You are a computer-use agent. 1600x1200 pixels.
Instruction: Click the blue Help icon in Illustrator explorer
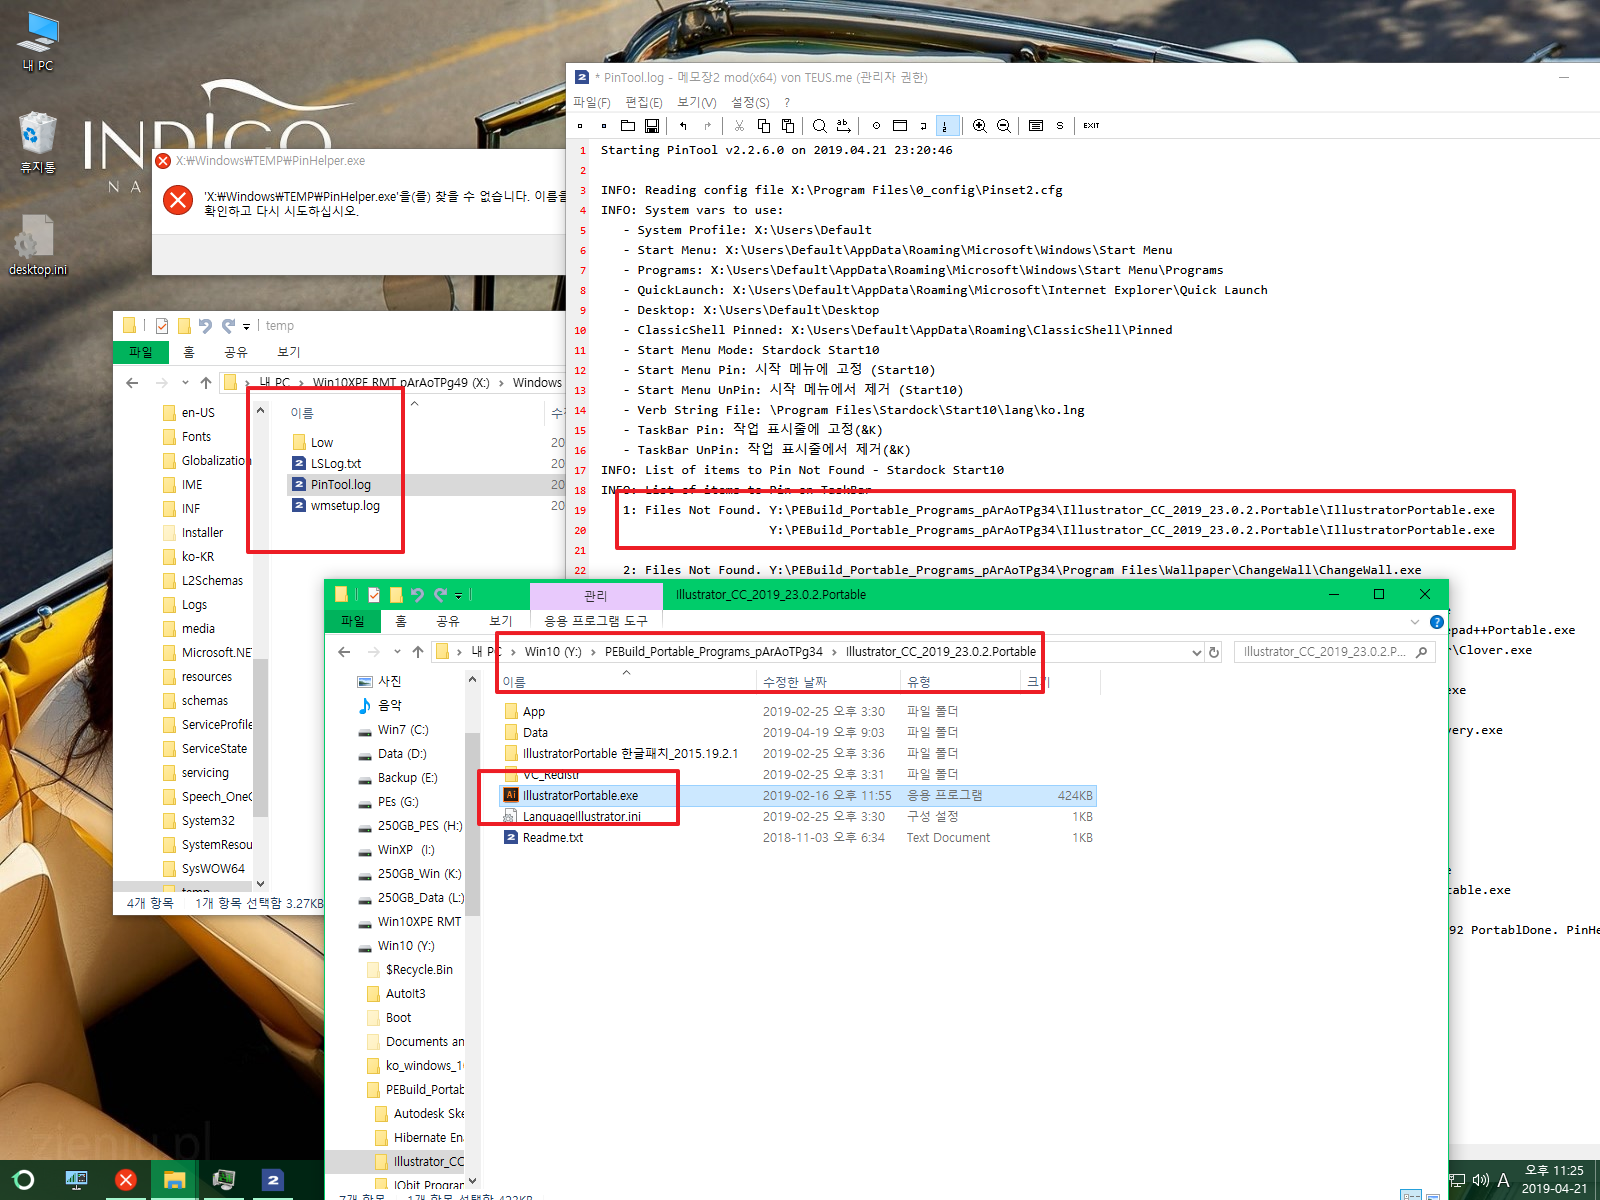pos(1437,622)
